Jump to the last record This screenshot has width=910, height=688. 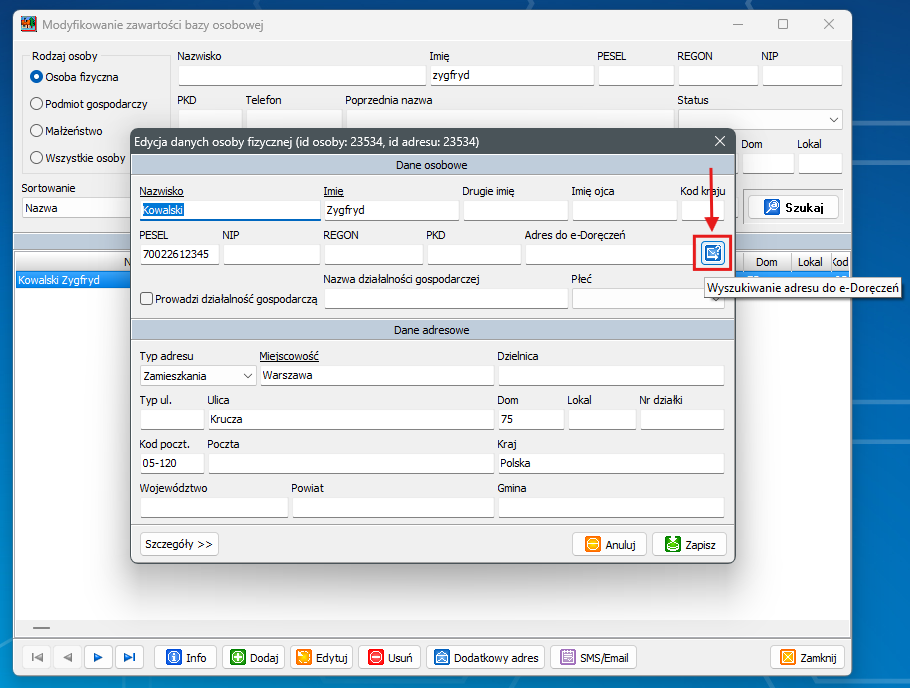click(x=129, y=657)
